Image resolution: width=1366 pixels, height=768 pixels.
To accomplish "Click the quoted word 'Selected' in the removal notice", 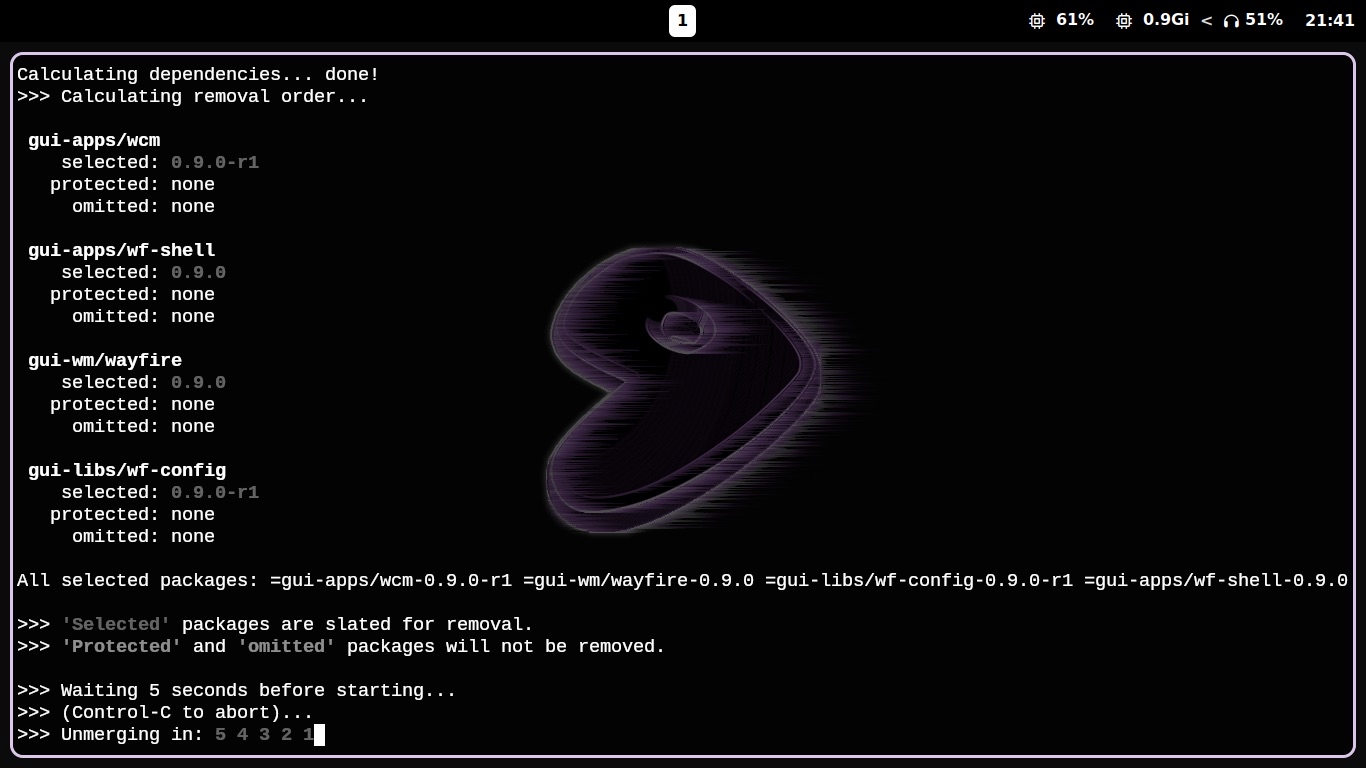I will tap(116, 624).
